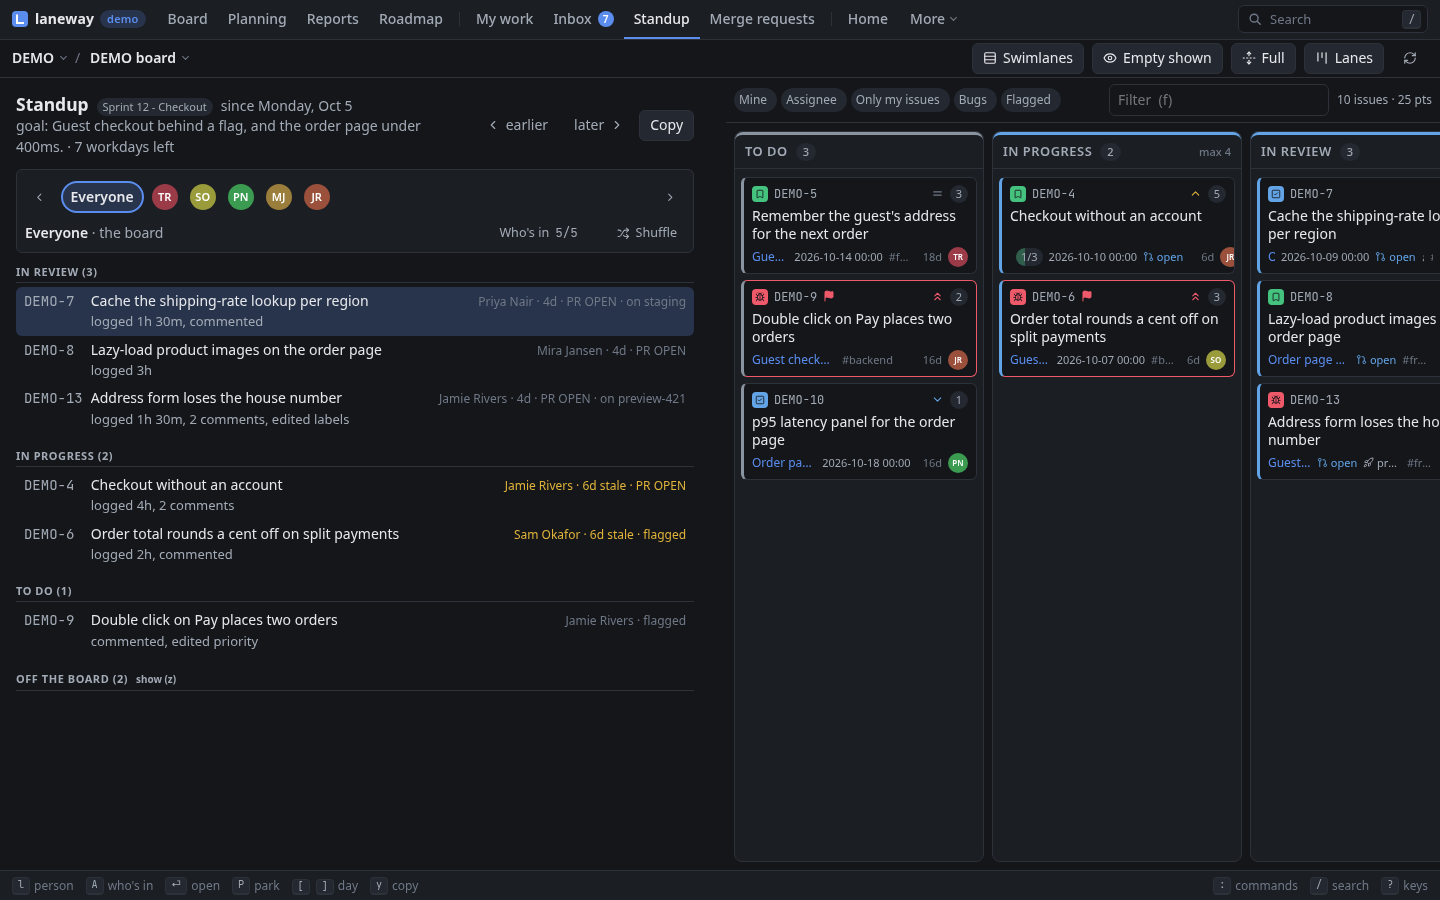Click story type icon on DEMO-4 card
Image resolution: width=1440 pixels, height=900 pixels.
[1018, 194]
